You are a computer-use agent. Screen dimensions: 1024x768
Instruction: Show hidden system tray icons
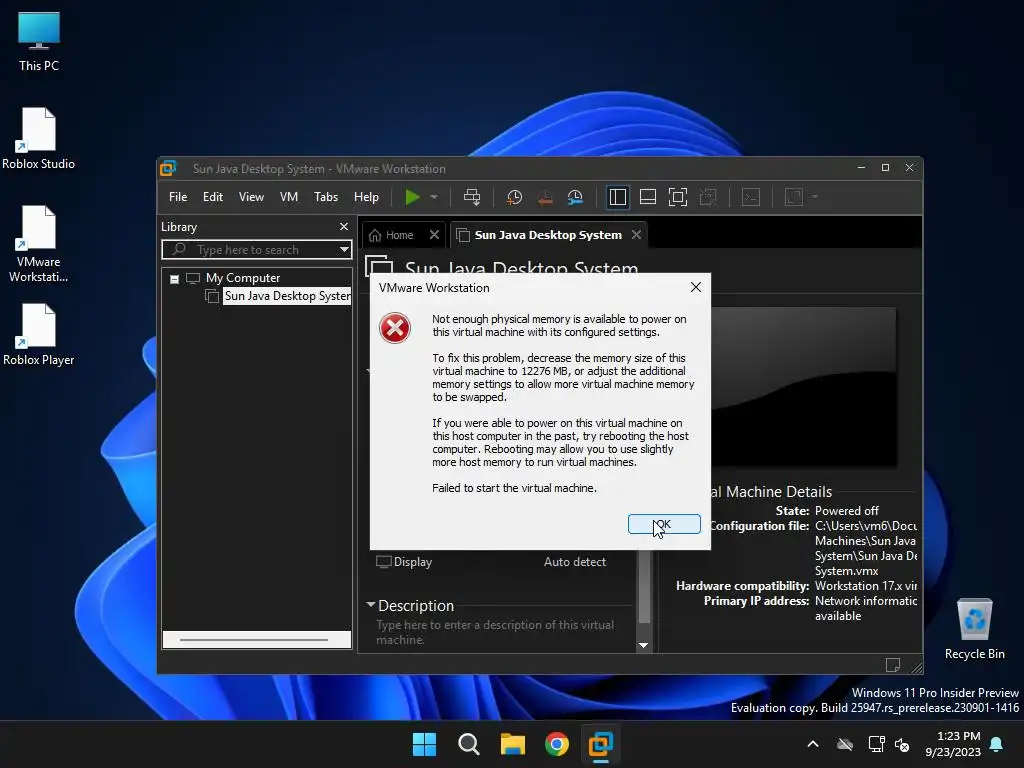point(813,744)
